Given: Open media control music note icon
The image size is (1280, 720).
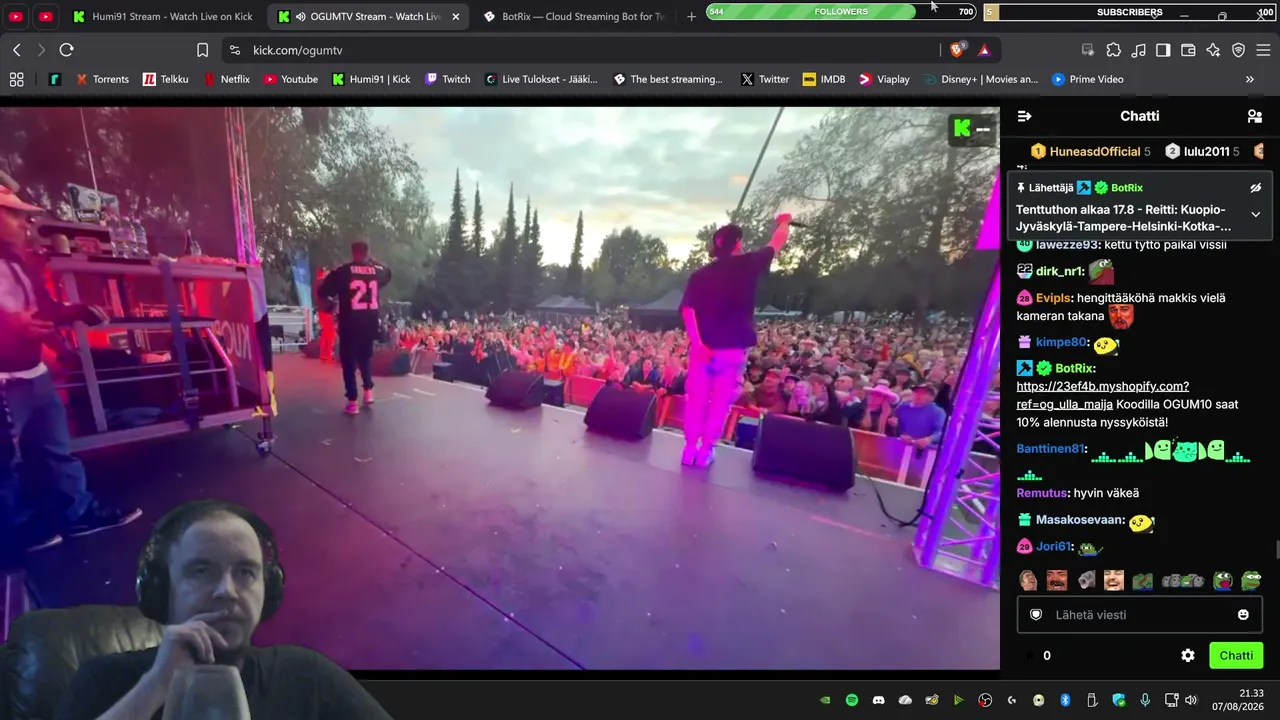Looking at the screenshot, I should click(1138, 50).
